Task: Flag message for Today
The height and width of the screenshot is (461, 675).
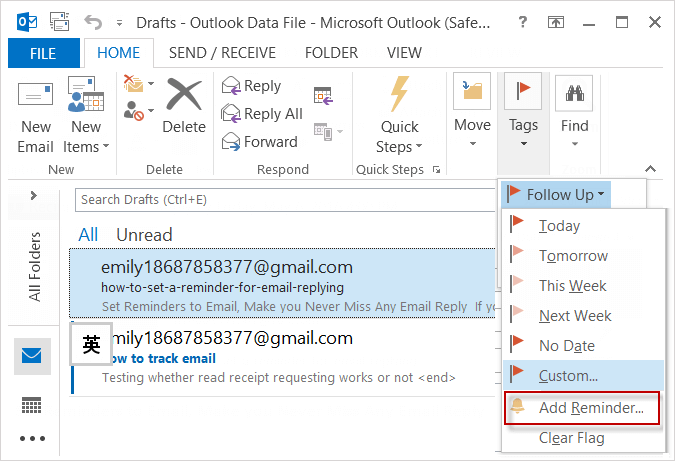Action: click(582, 226)
